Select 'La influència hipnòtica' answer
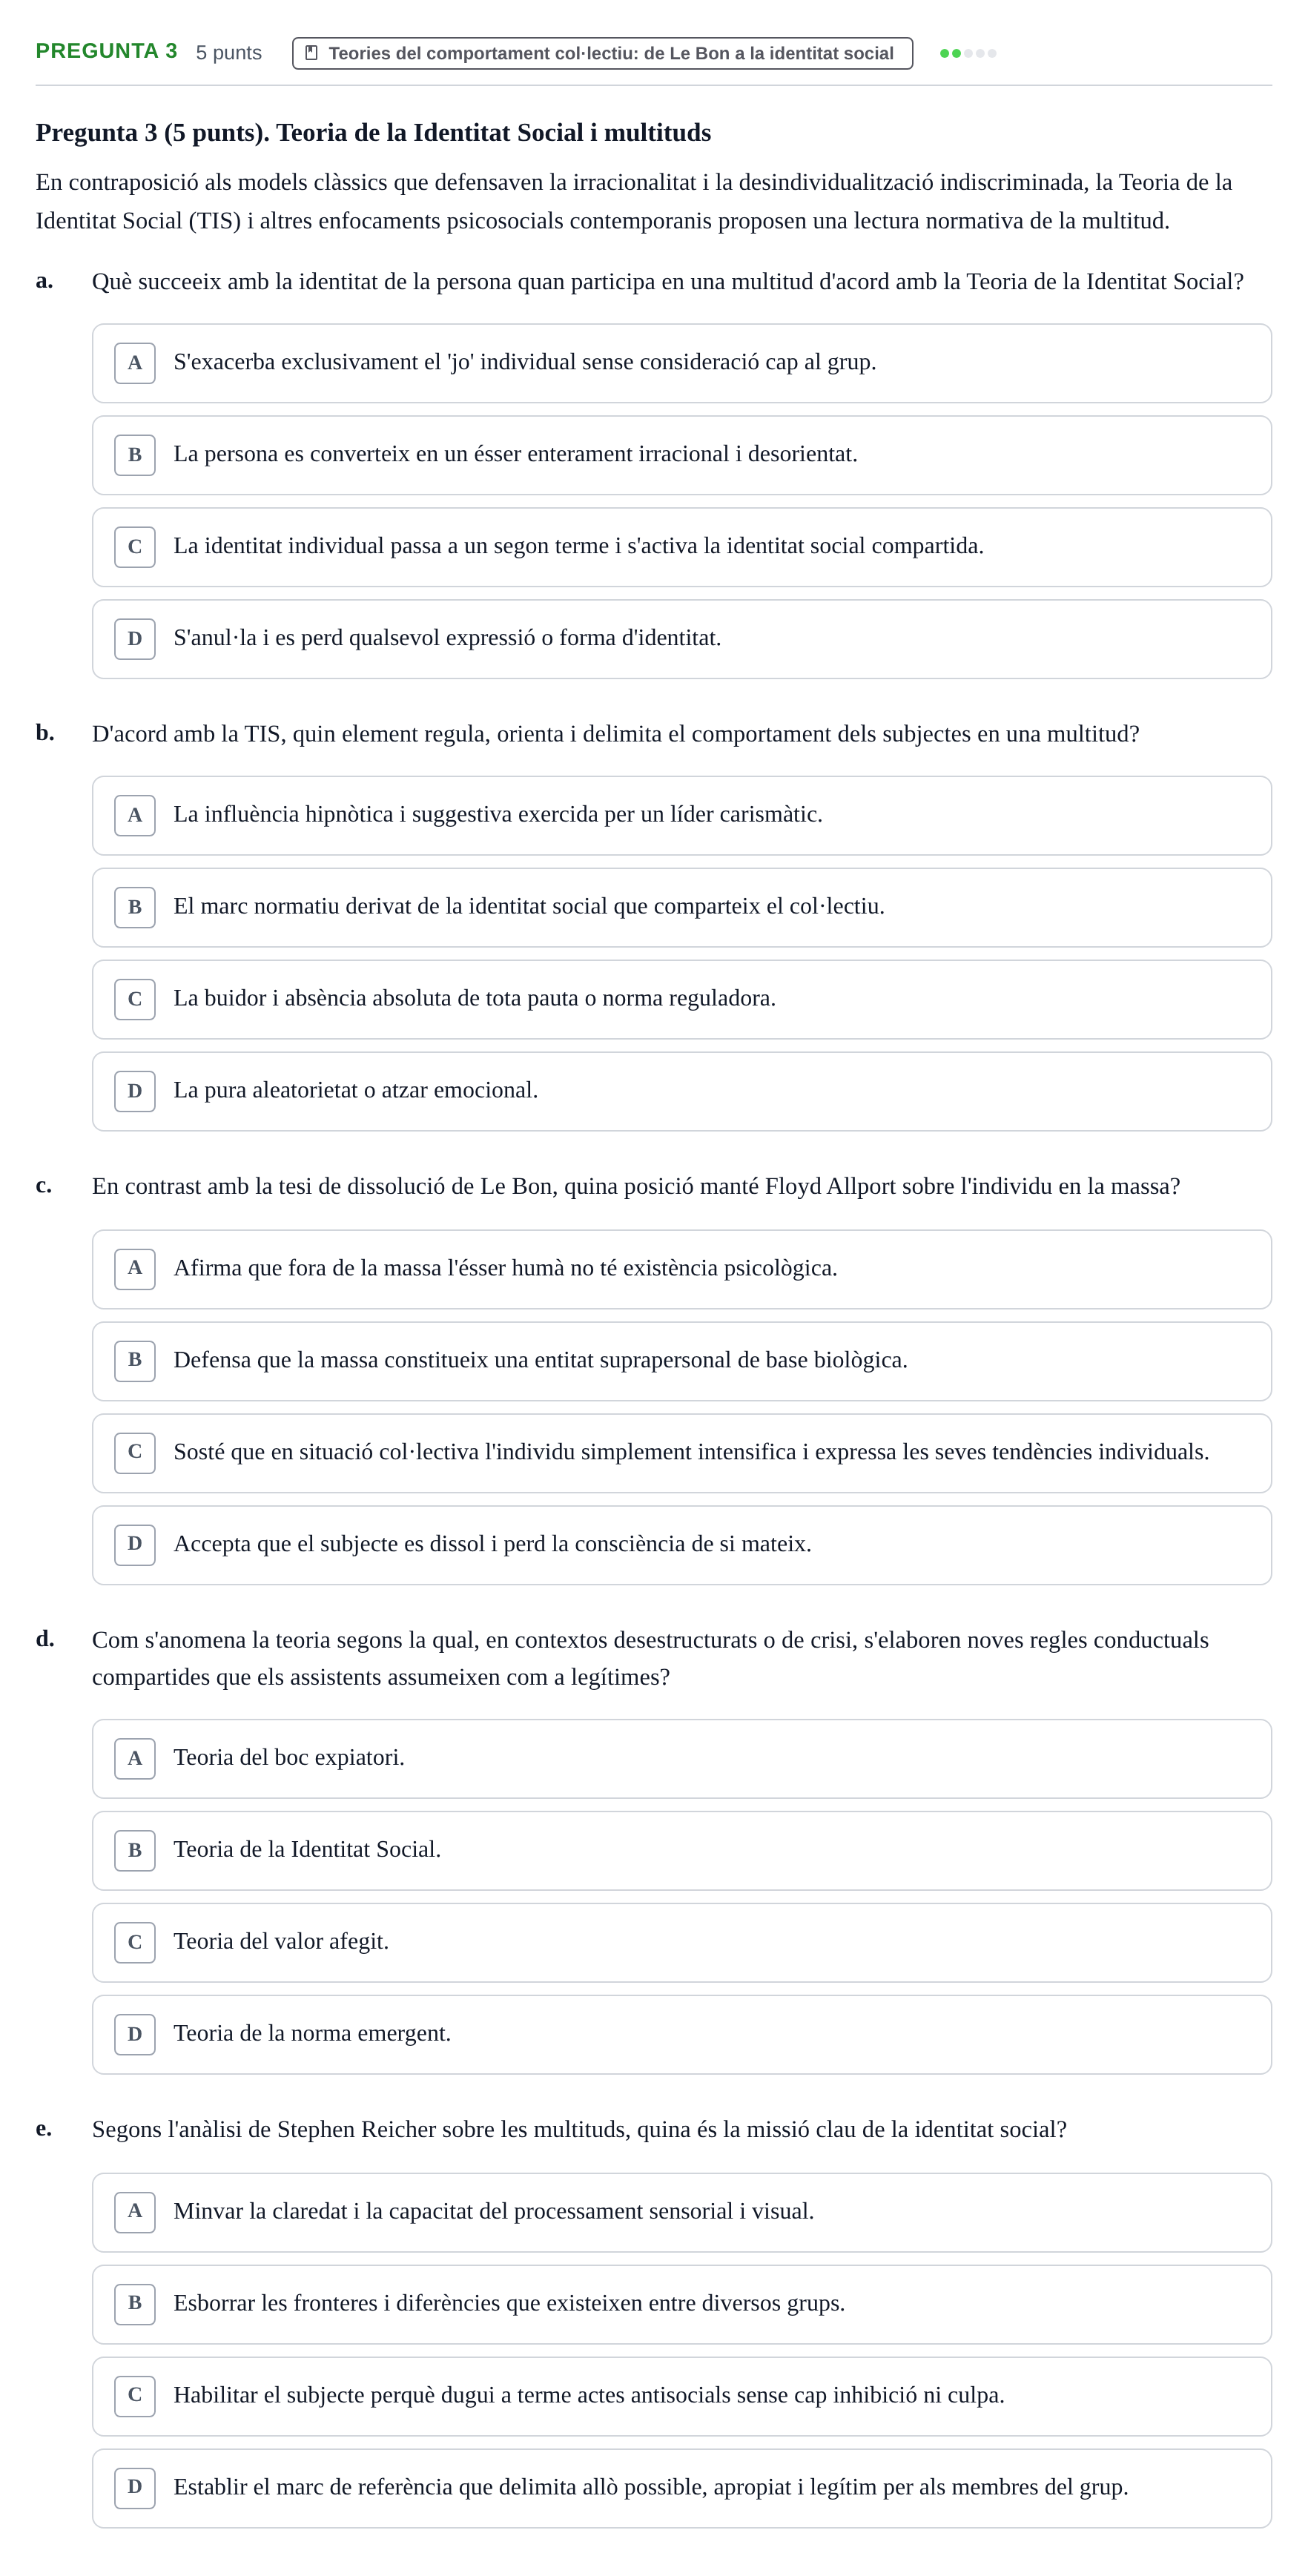 coord(681,815)
